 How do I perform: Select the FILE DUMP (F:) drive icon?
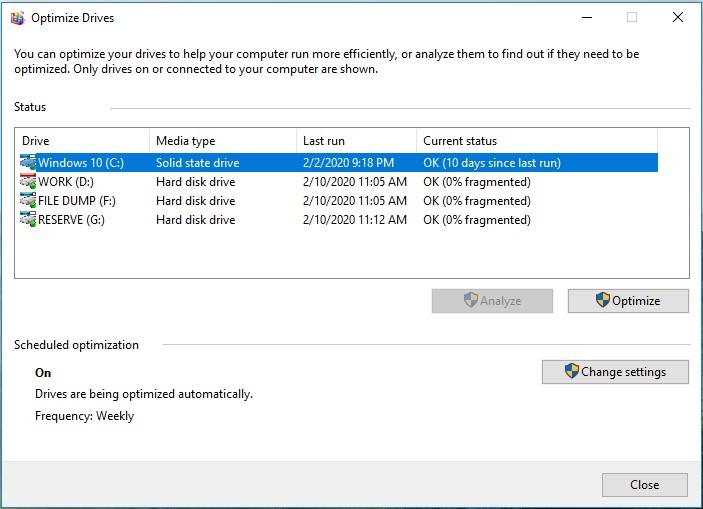pos(28,200)
